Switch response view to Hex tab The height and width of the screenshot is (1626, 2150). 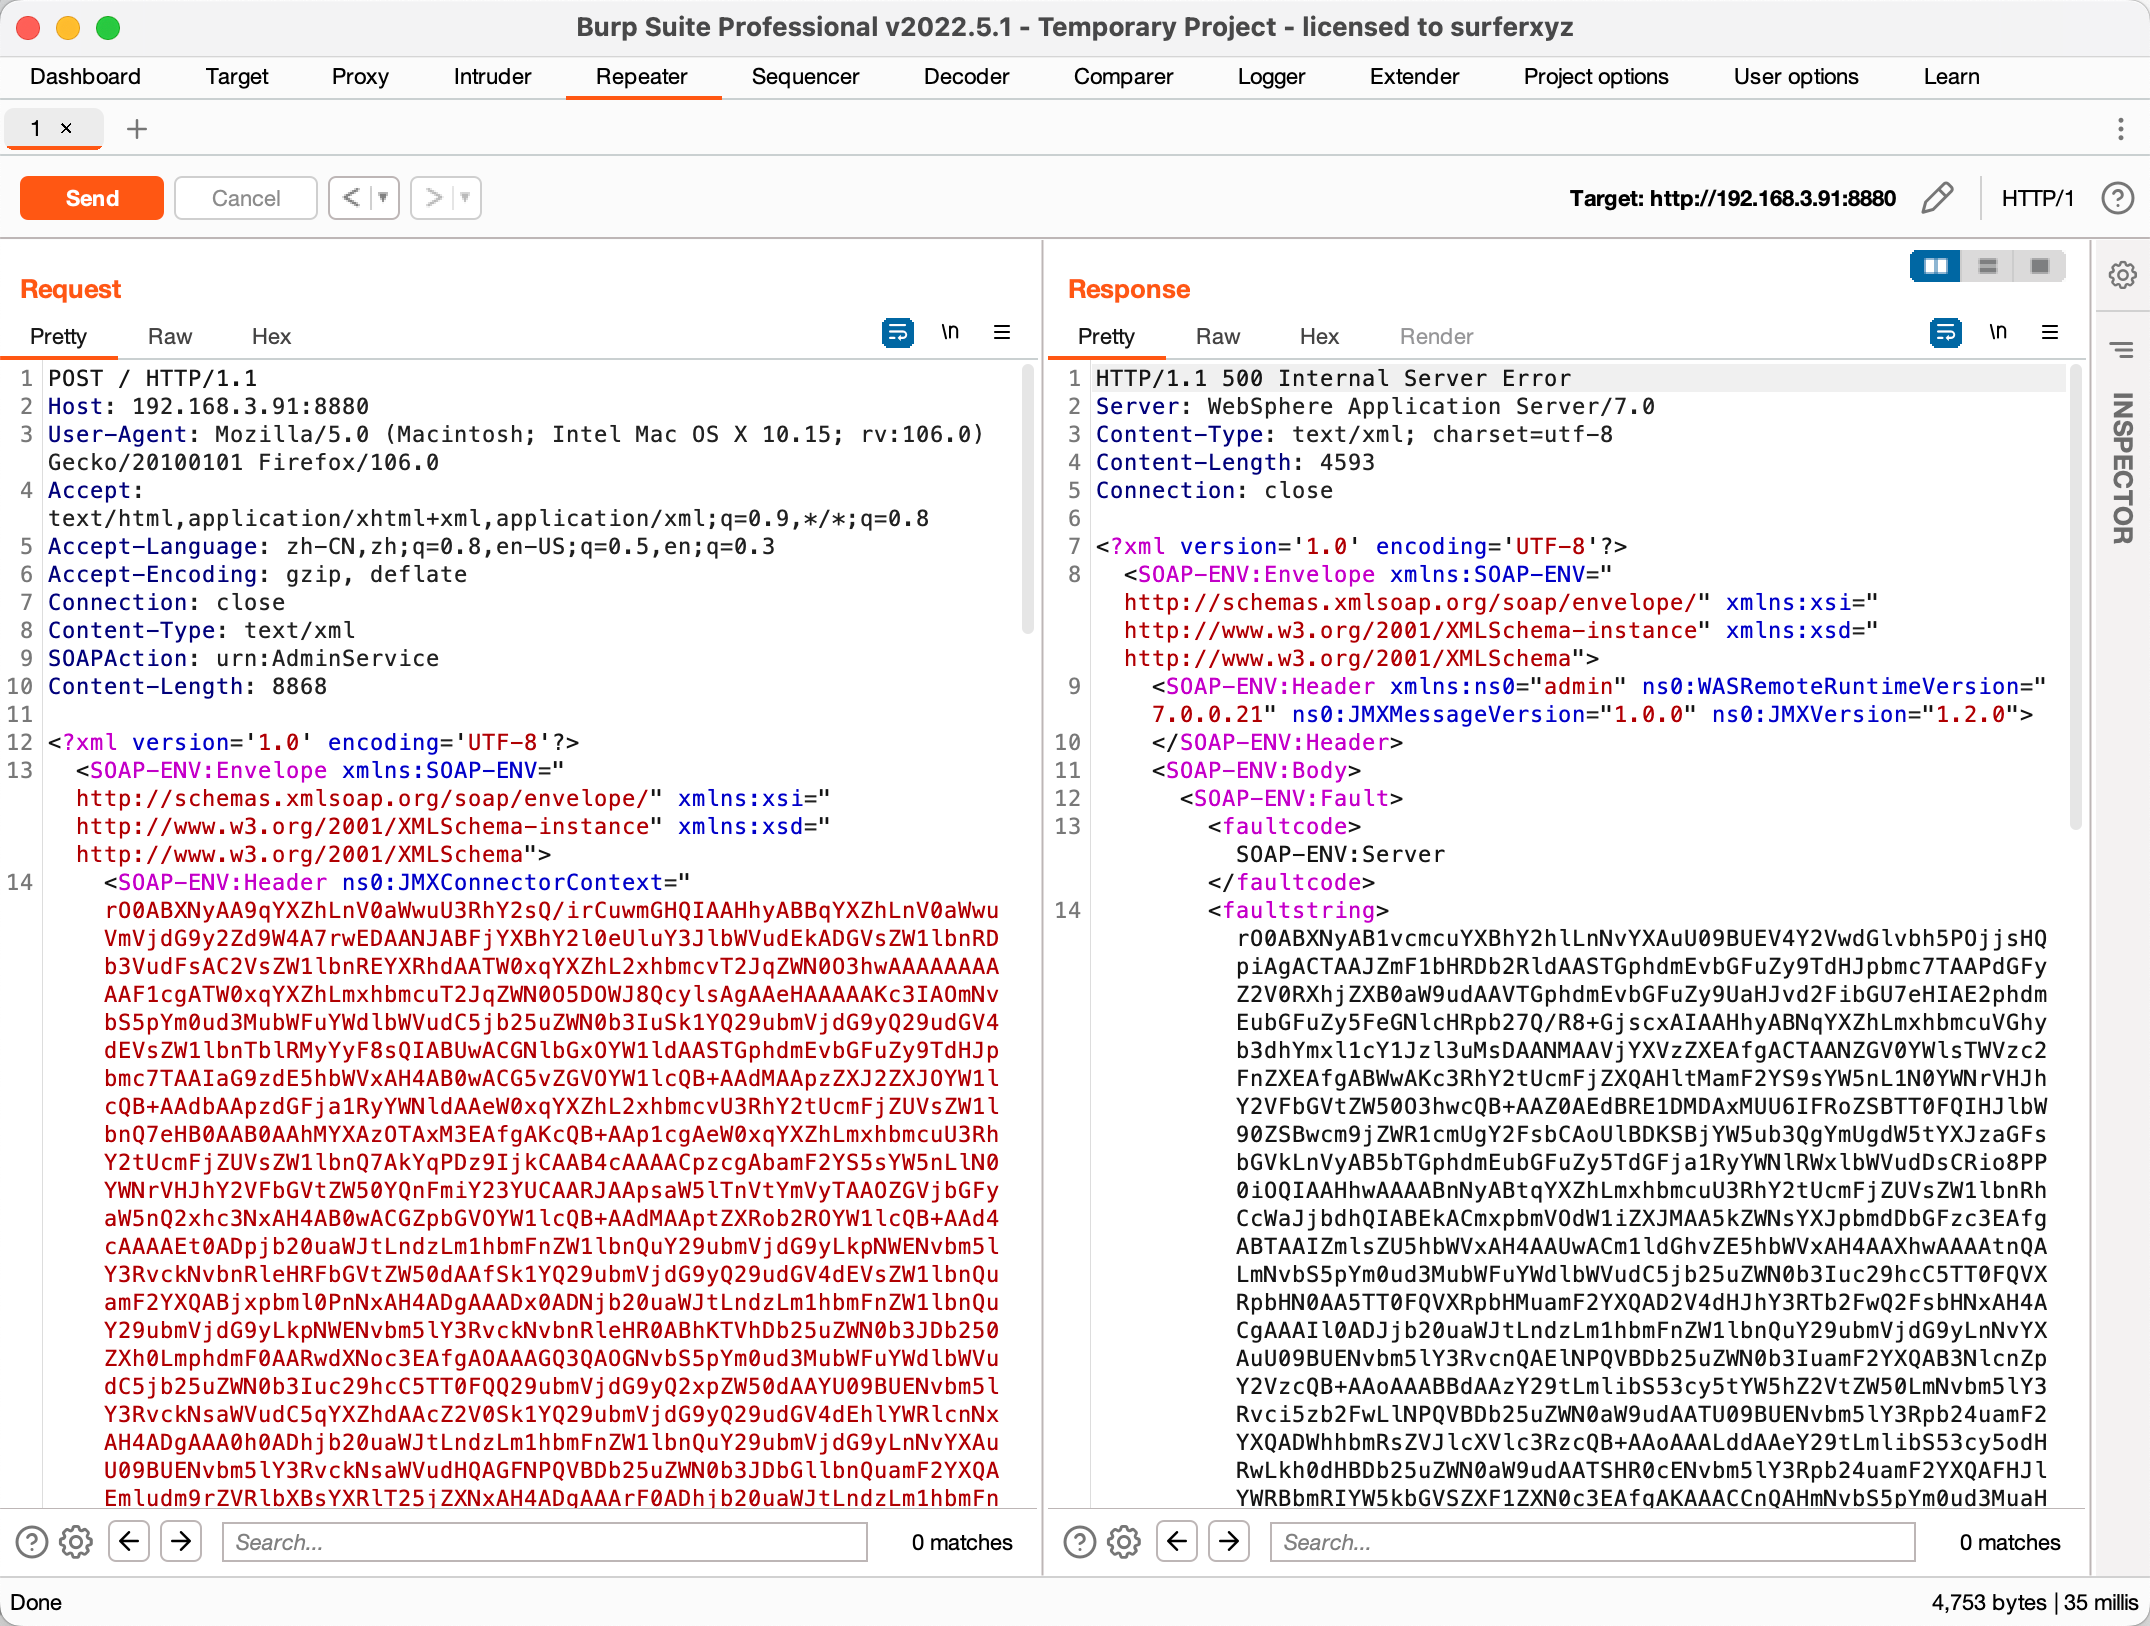pos(1318,337)
